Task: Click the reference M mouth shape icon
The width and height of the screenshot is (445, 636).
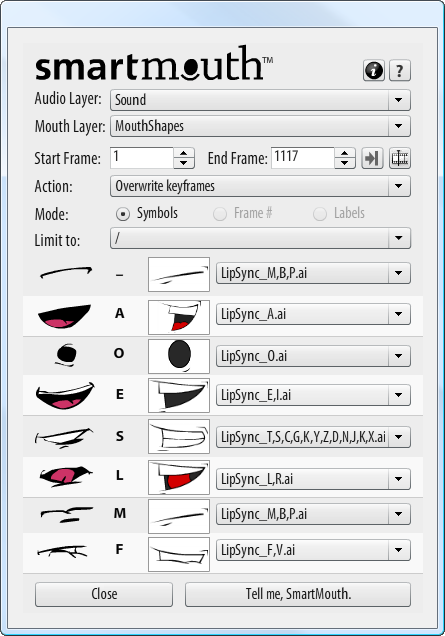Action: pos(67,514)
